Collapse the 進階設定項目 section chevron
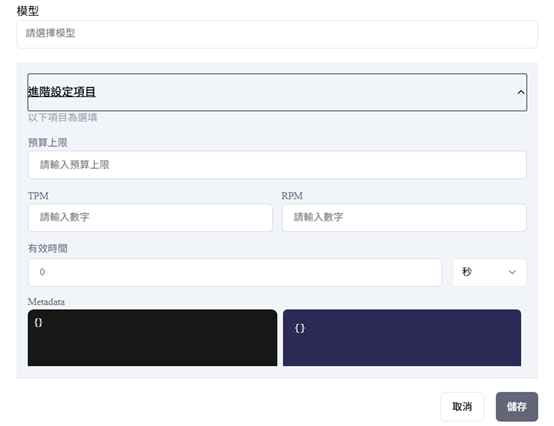The height and width of the screenshot is (426, 554). (520, 92)
